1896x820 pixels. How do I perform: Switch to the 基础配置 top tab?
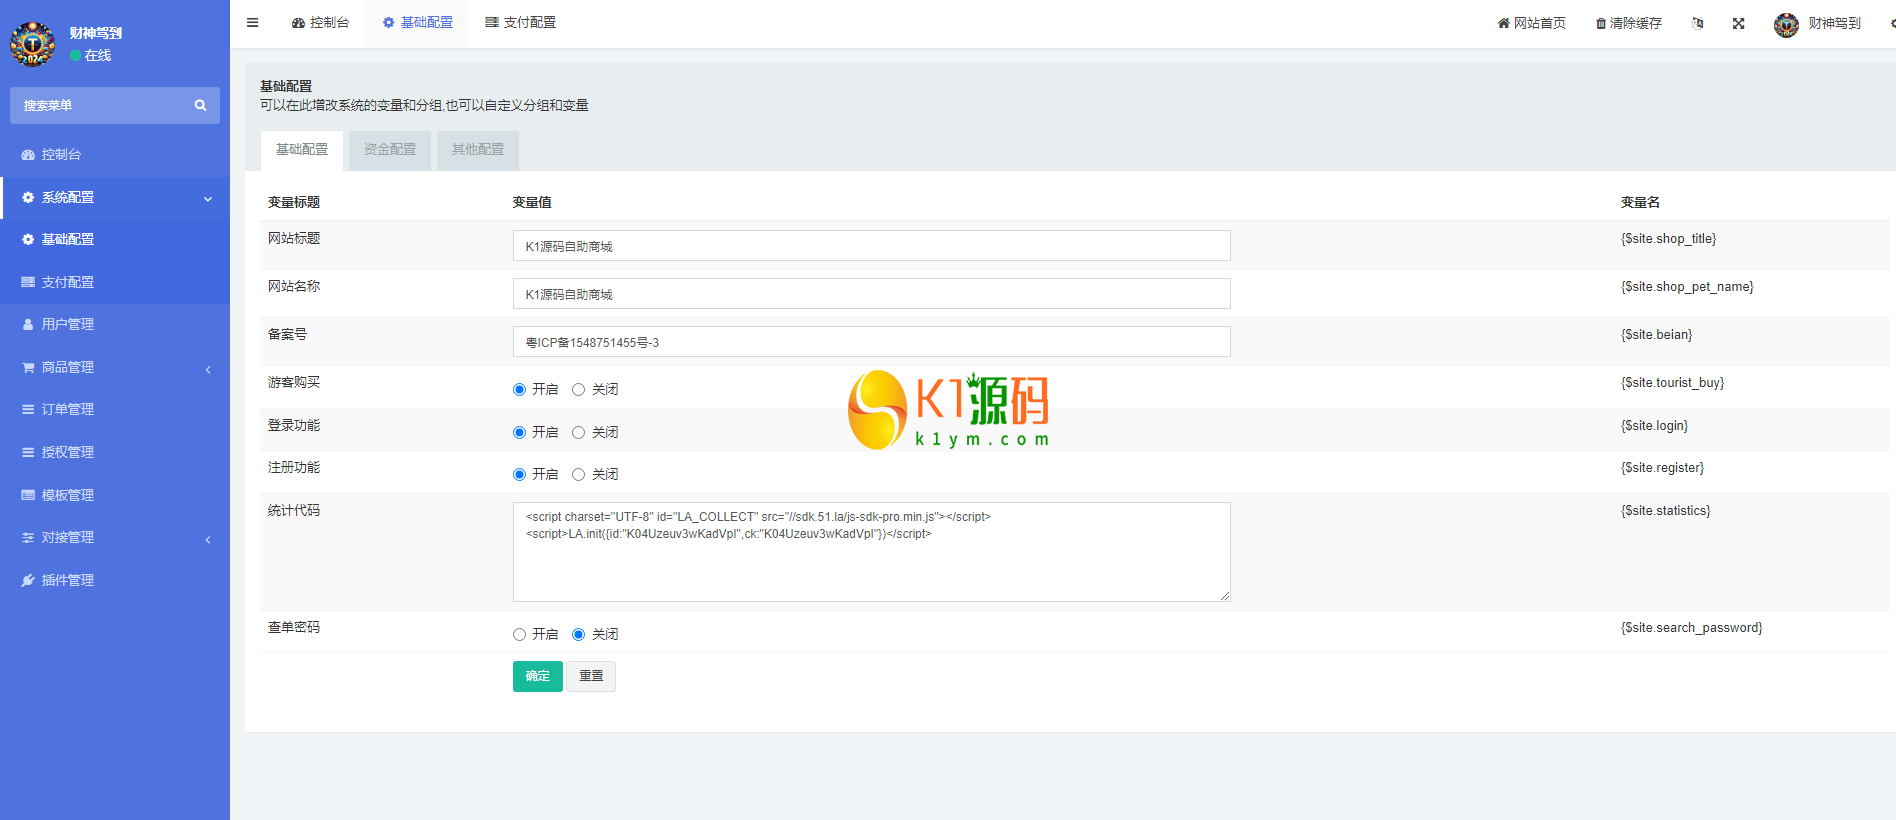coord(417,23)
